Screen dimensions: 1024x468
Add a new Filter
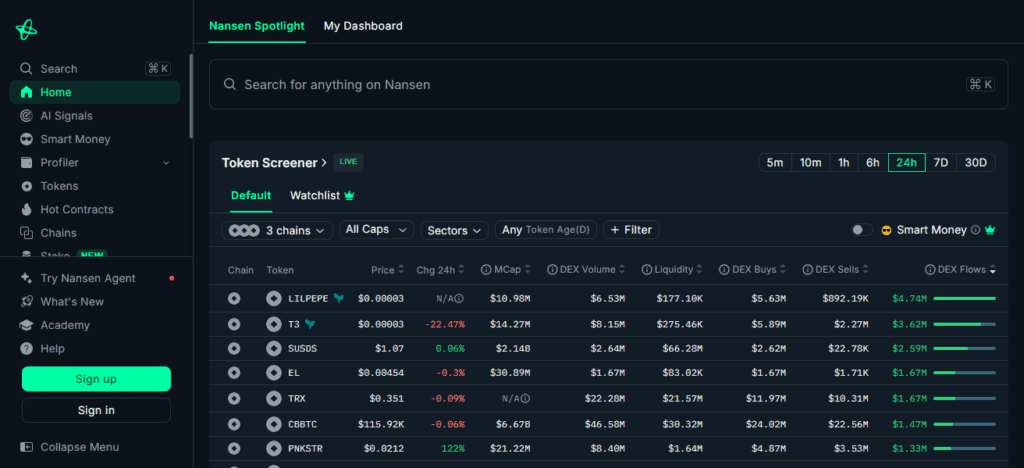point(632,230)
